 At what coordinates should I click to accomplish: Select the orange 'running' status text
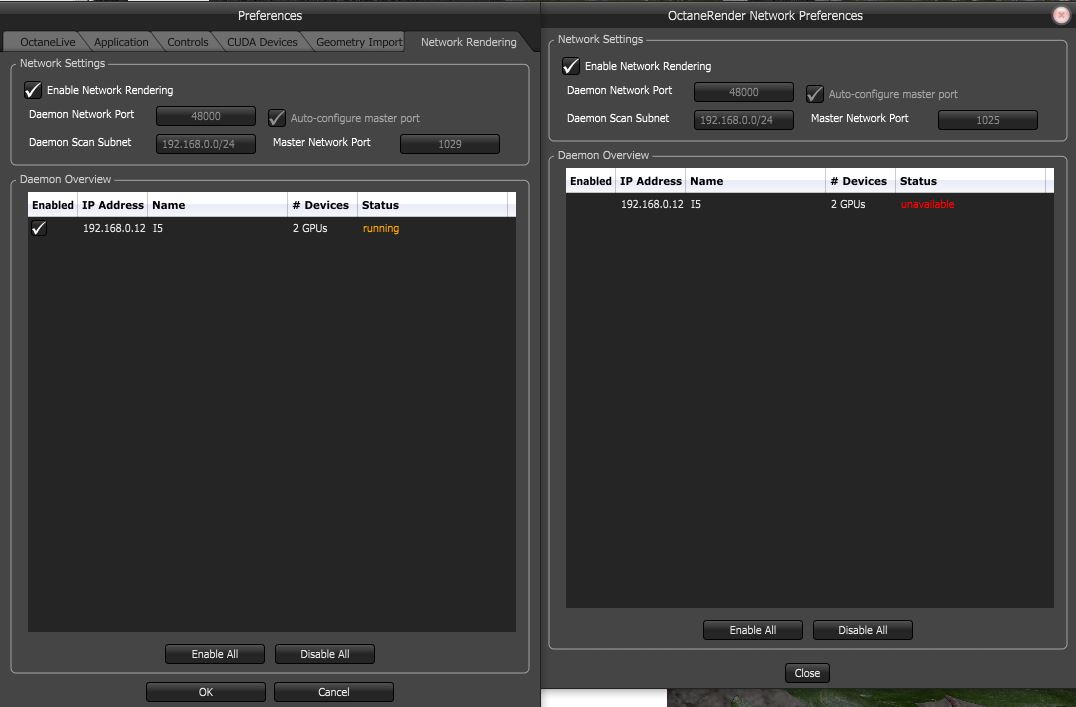381,228
